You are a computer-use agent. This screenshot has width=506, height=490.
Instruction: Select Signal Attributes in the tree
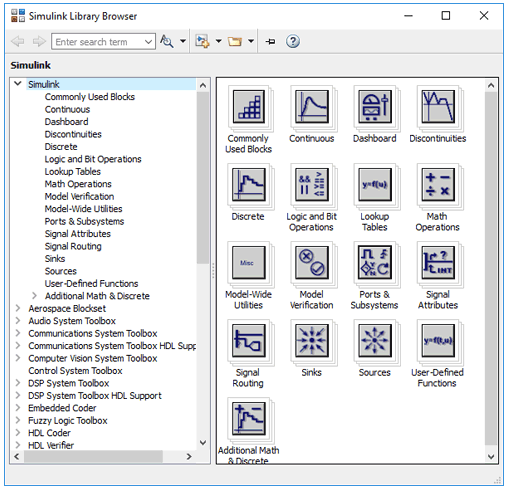78,234
